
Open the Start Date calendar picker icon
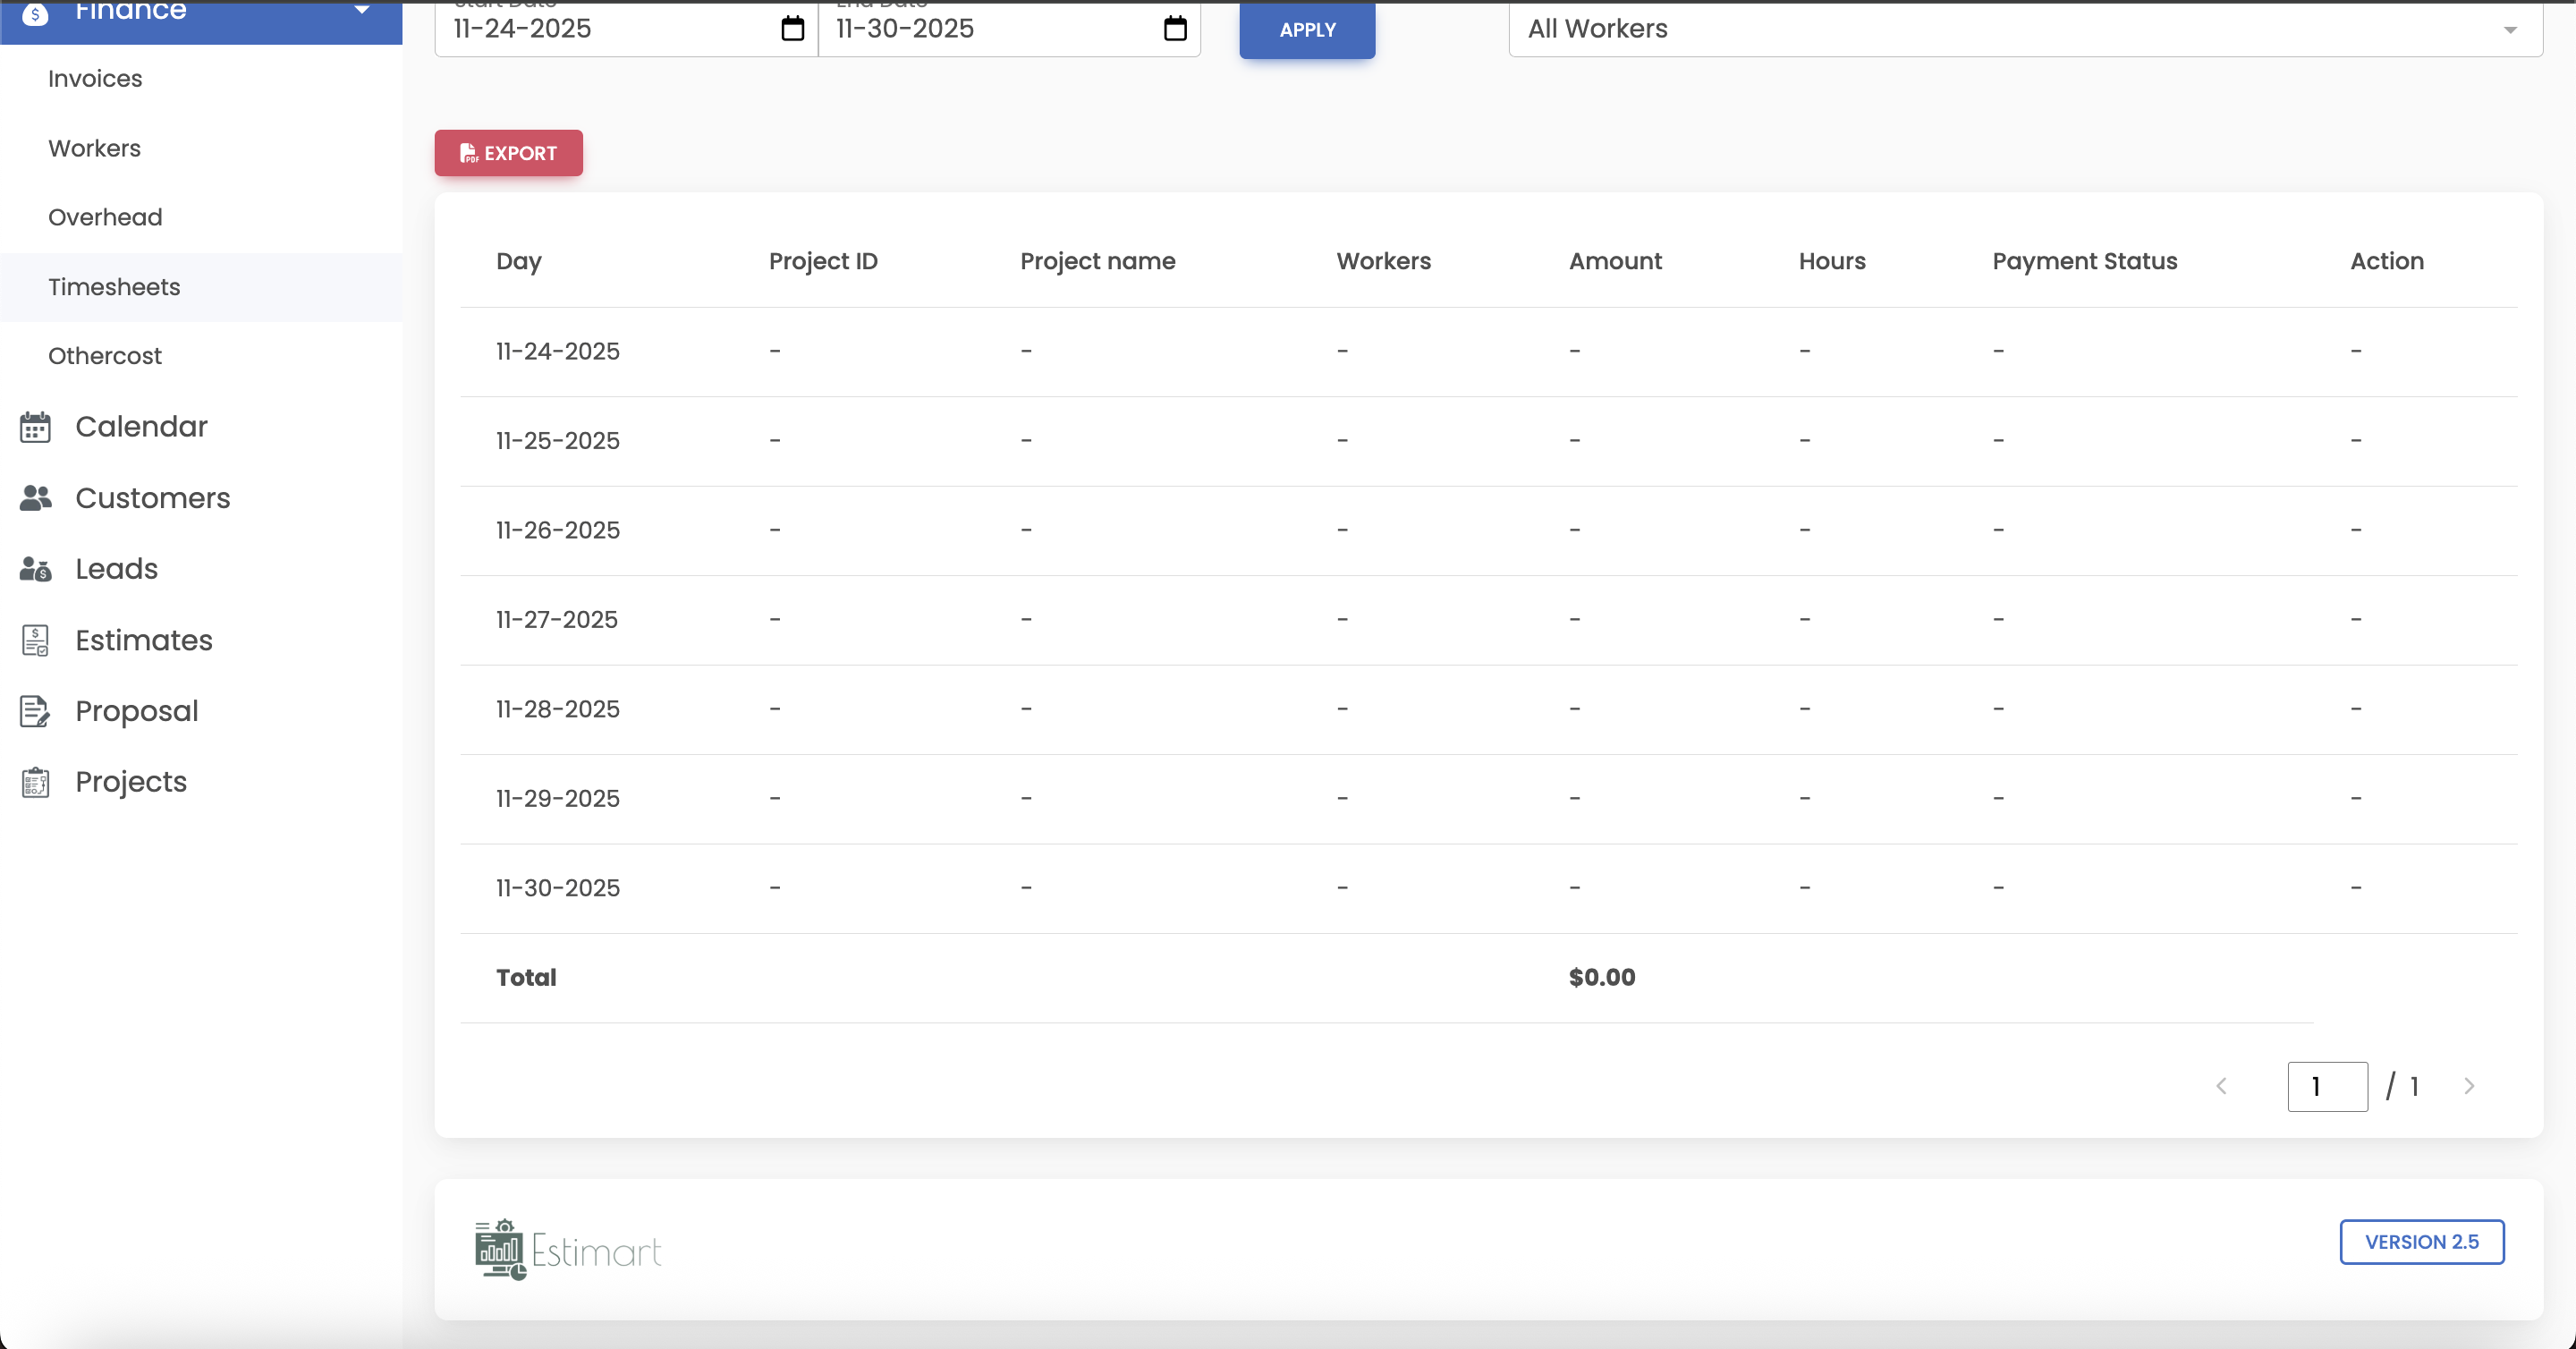[792, 29]
